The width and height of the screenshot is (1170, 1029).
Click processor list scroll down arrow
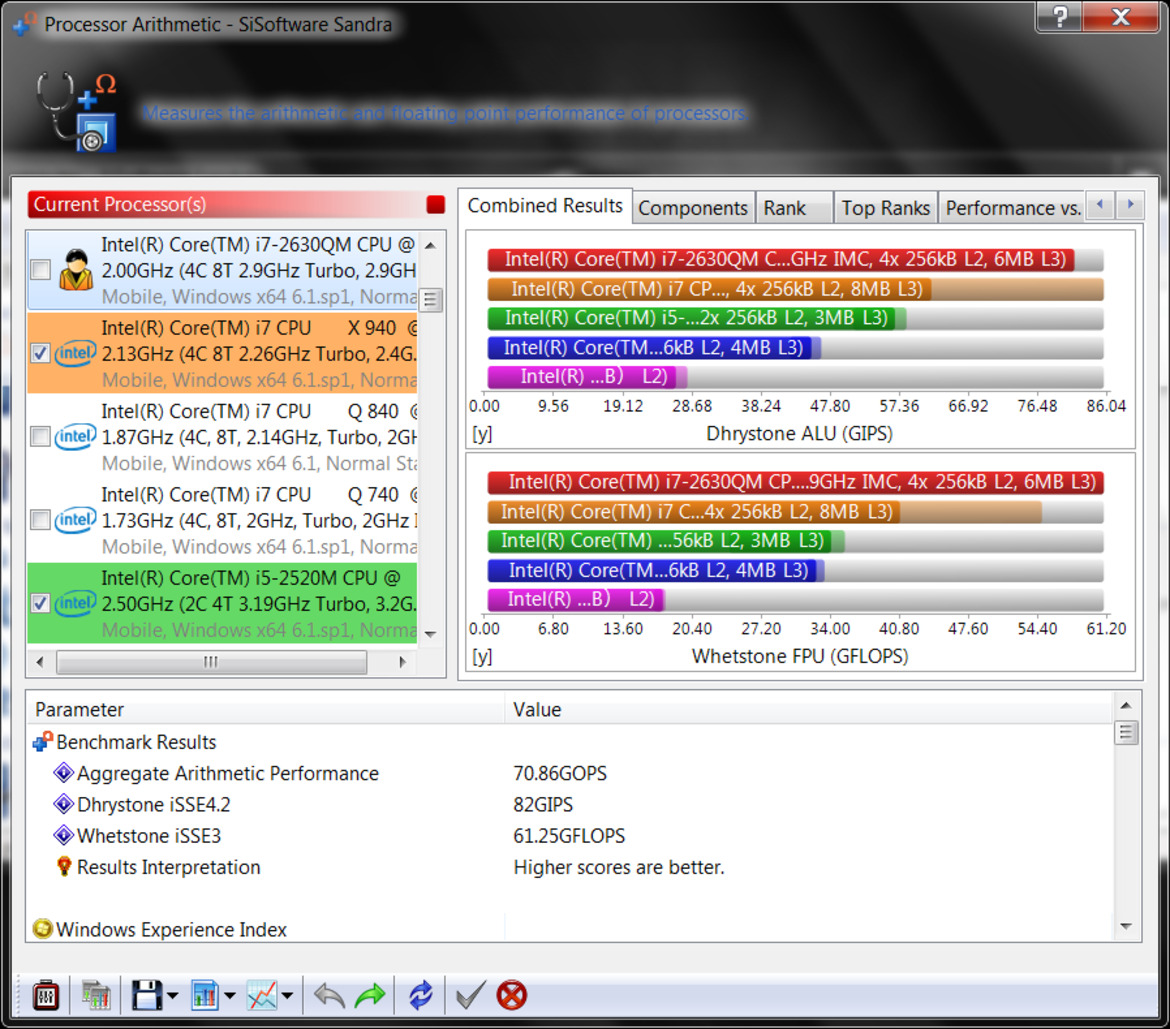[x=431, y=634]
